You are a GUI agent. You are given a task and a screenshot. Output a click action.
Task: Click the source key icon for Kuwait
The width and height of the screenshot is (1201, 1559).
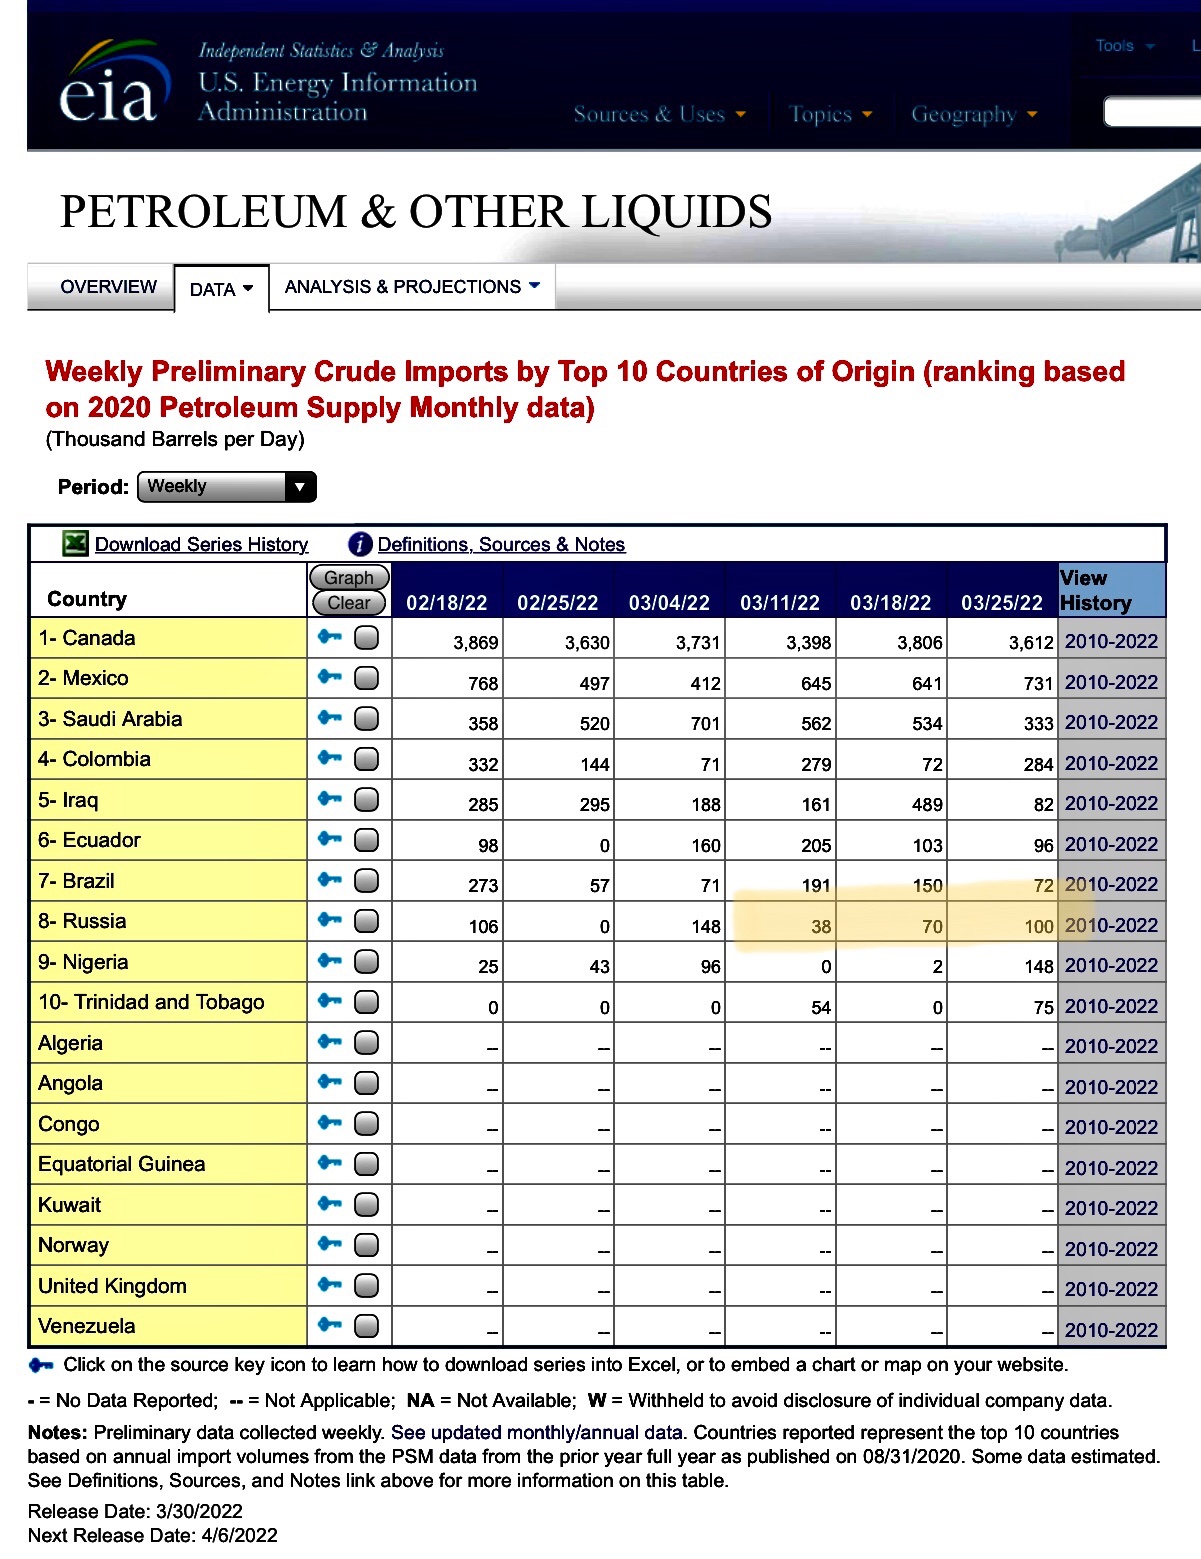point(330,1204)
